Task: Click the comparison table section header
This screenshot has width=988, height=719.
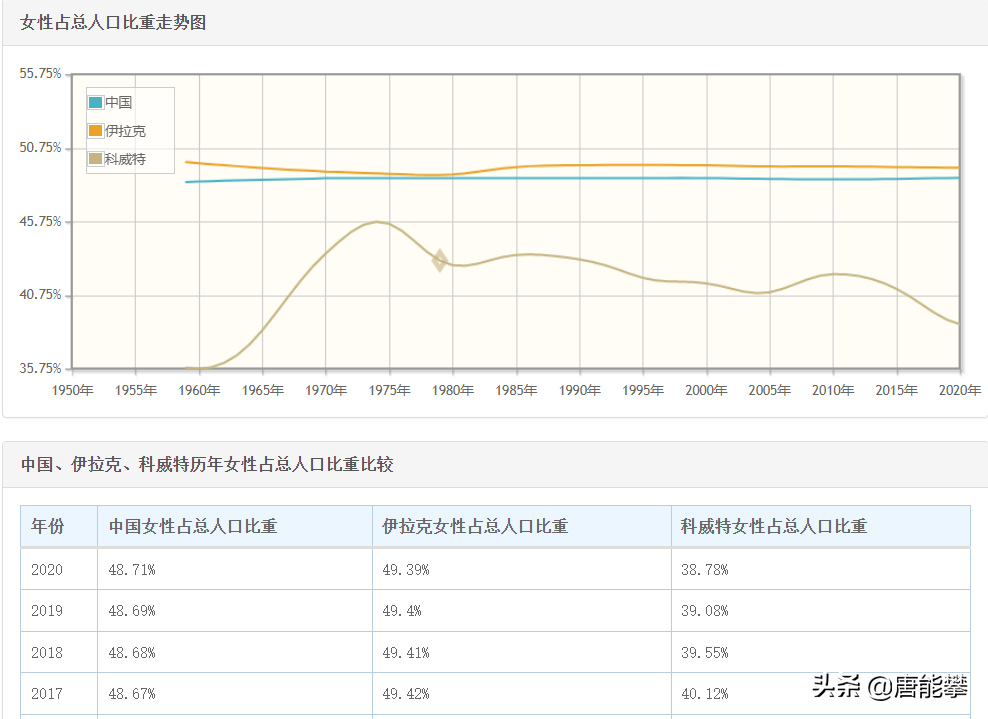Action: [x=207, y=464]
